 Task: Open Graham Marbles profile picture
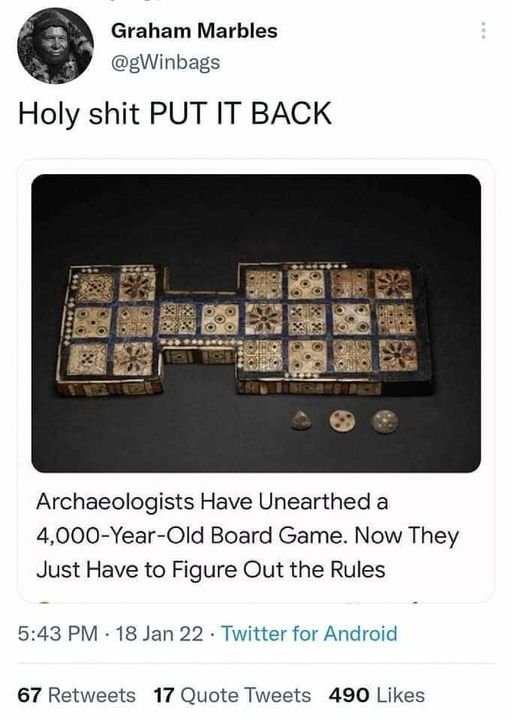point(56,46)
